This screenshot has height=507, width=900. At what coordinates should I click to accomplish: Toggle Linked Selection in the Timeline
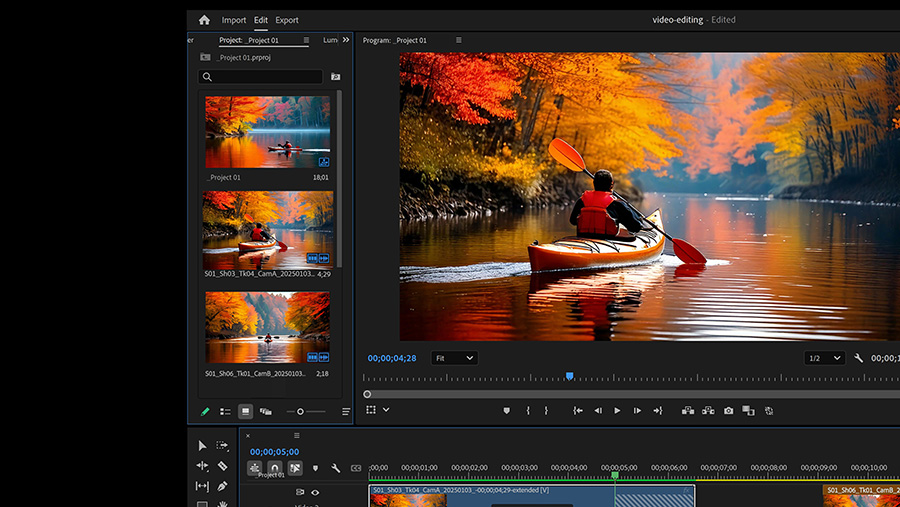click(x=295, y=468)
